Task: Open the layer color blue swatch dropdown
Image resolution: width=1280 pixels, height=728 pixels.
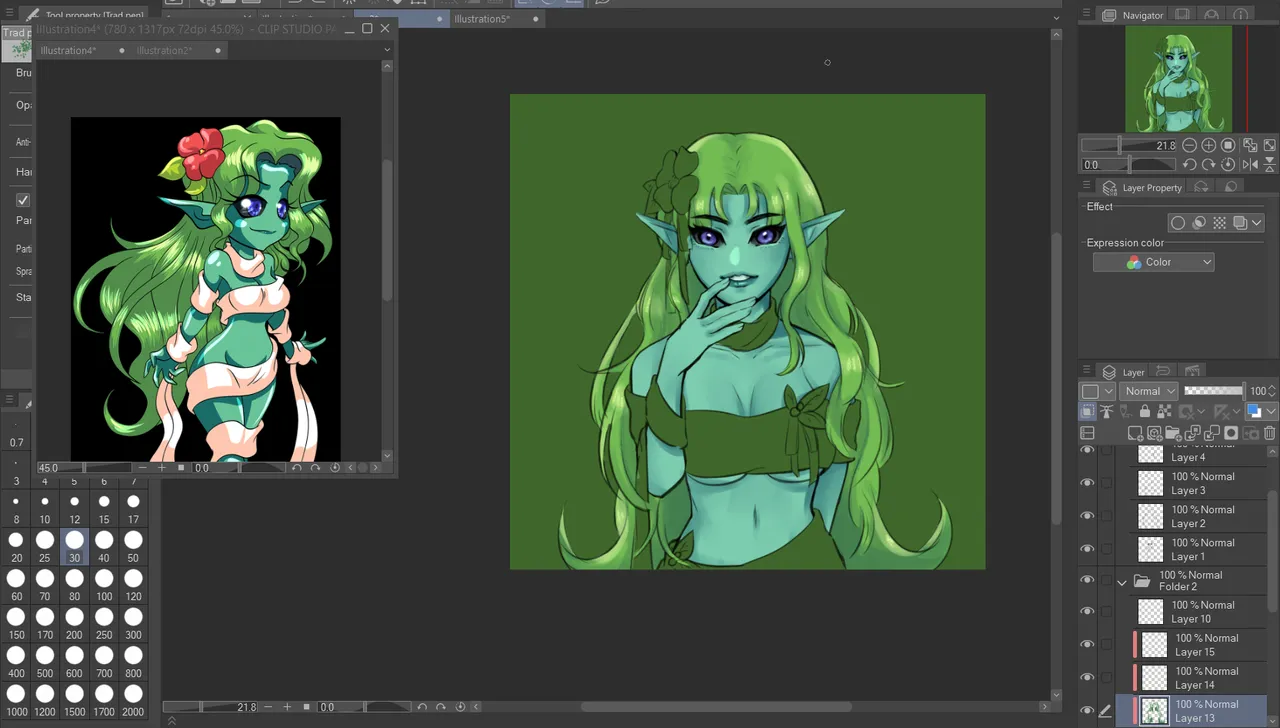Action: (1260, 411)
